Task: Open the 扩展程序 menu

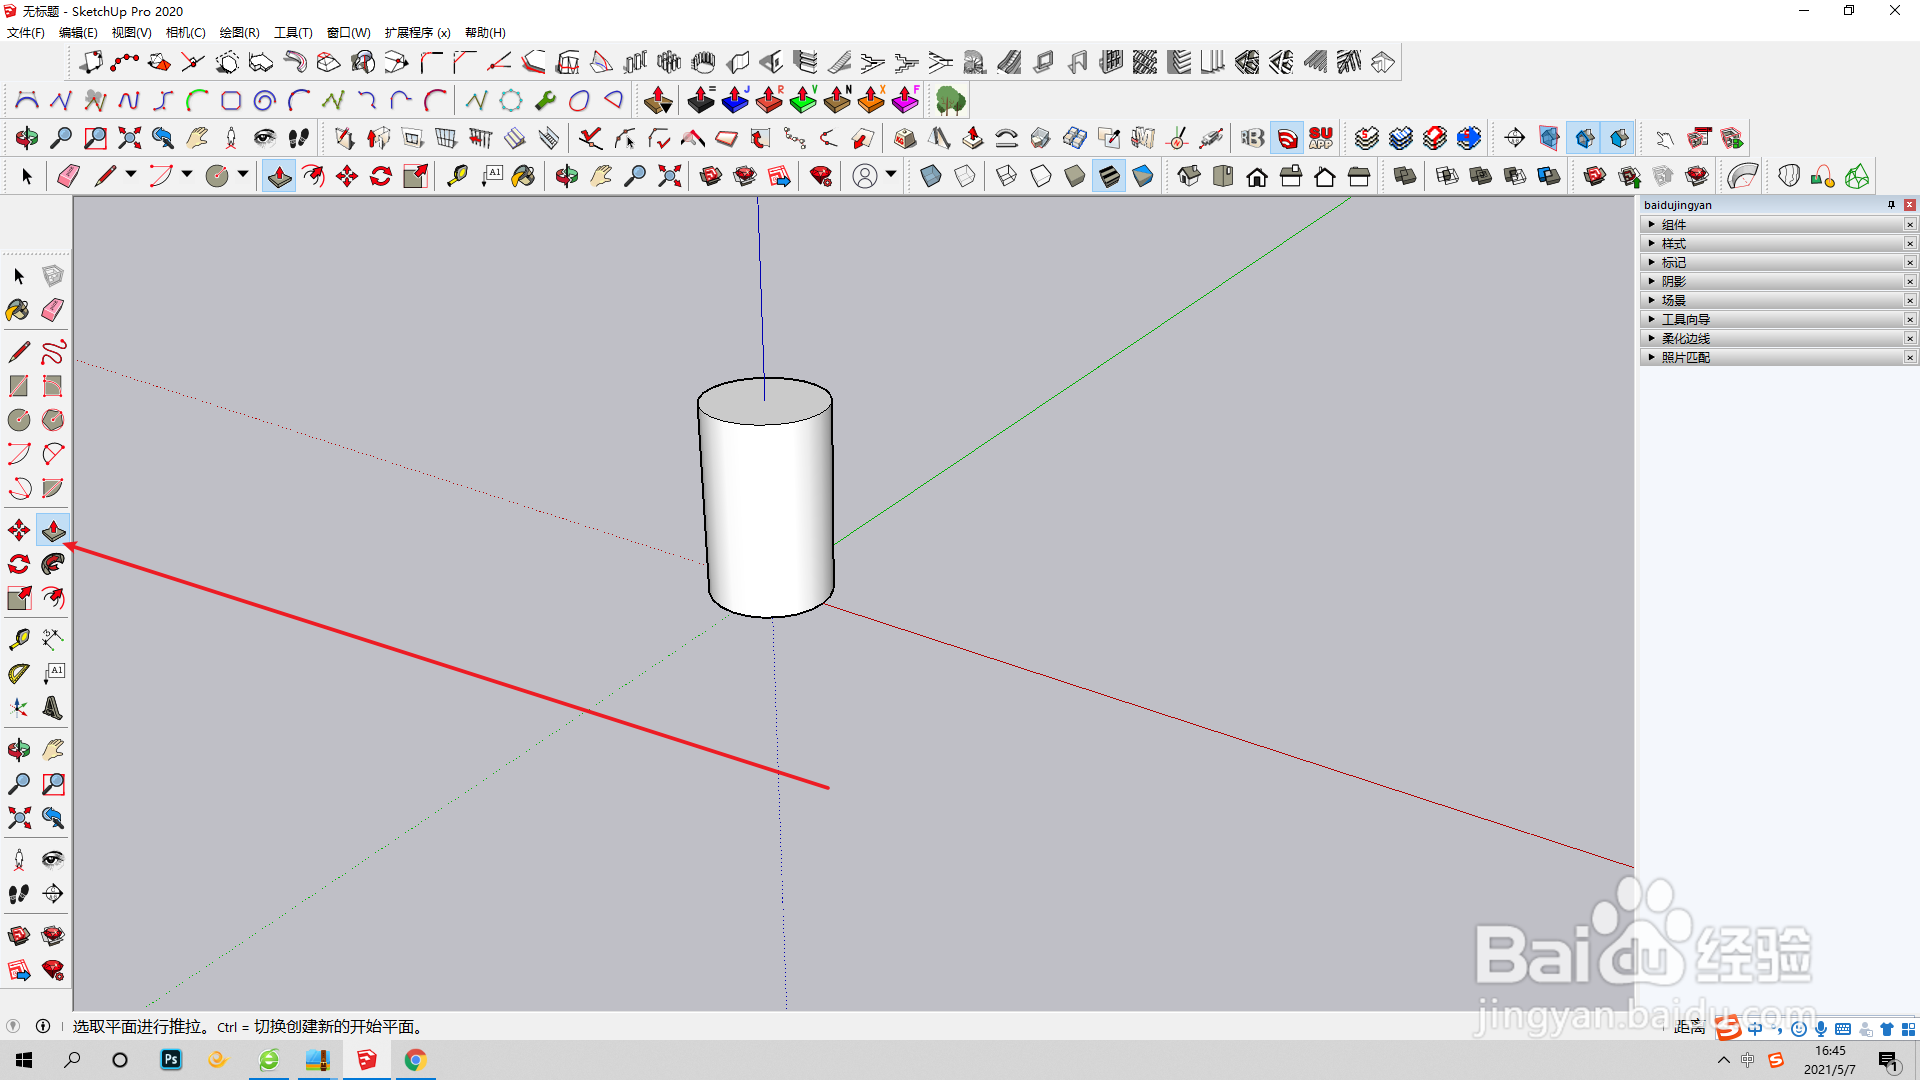Action: [x=417, y=33]
